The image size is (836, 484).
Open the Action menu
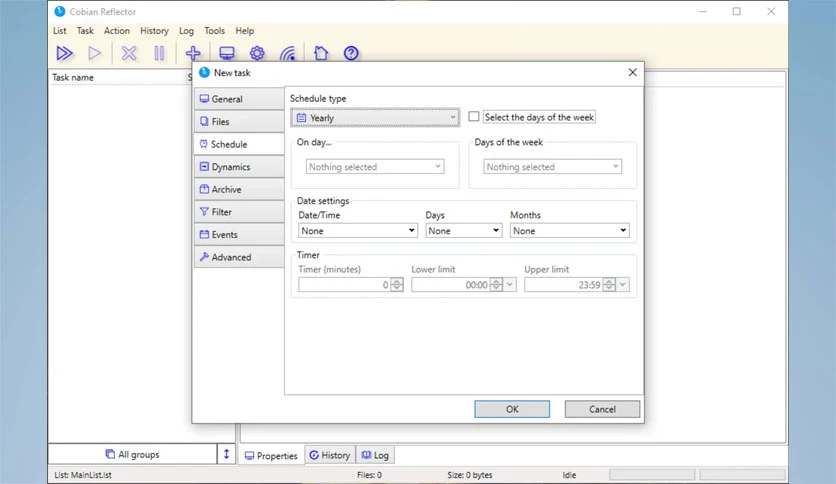(117, 31)
